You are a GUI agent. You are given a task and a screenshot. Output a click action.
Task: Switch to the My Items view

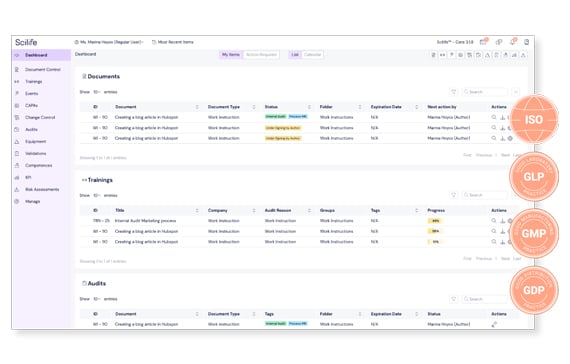[x=230, y=55]
